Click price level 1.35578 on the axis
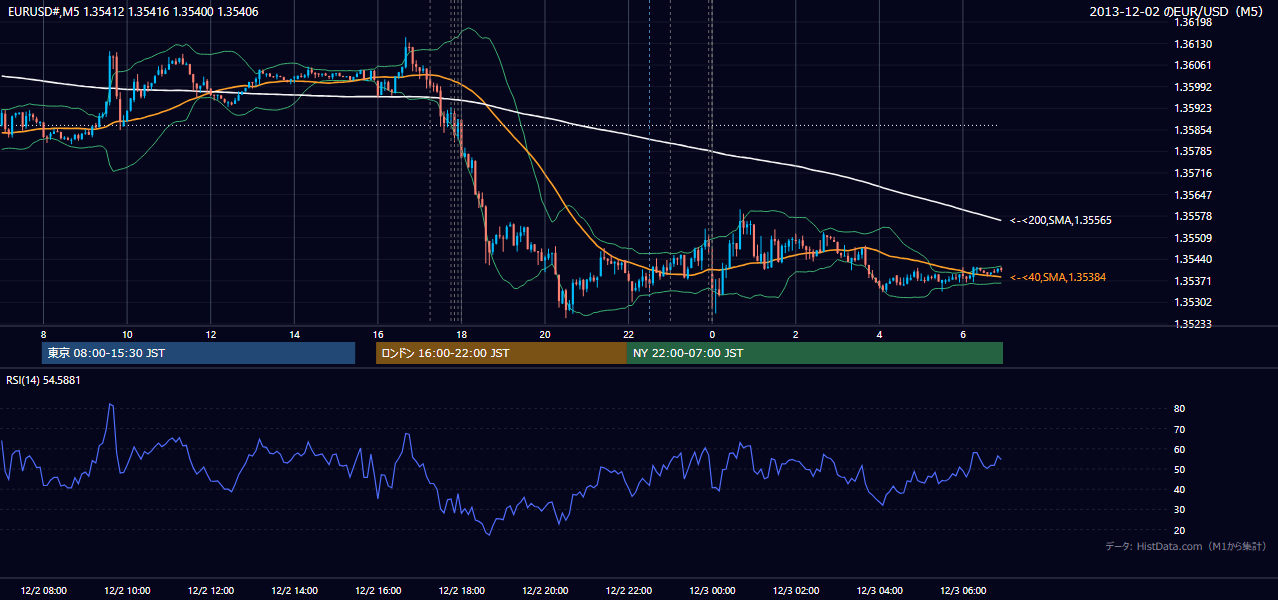This screenshot has width=1278, height=600. 1193,216
